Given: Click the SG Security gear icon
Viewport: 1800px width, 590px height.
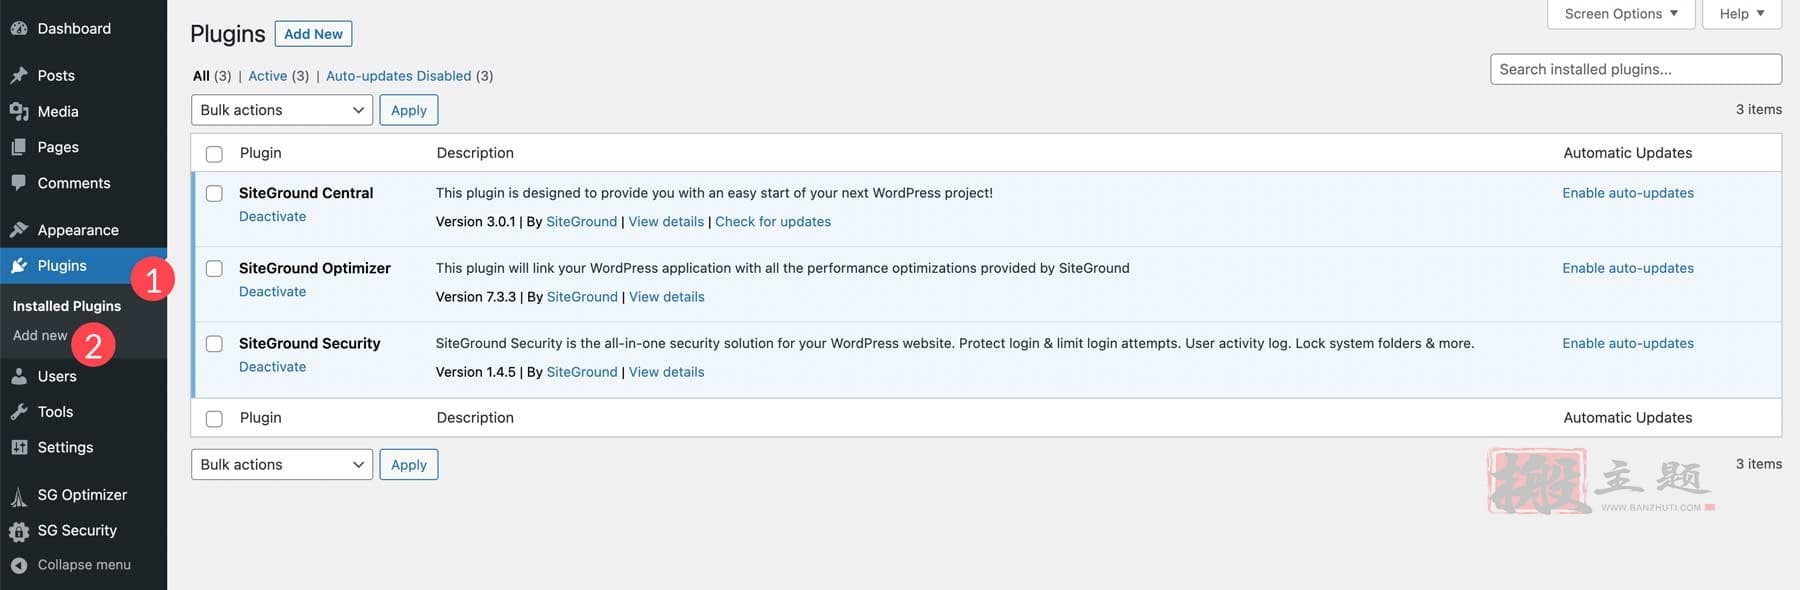Looking at the screenshot, I should 19,531.
